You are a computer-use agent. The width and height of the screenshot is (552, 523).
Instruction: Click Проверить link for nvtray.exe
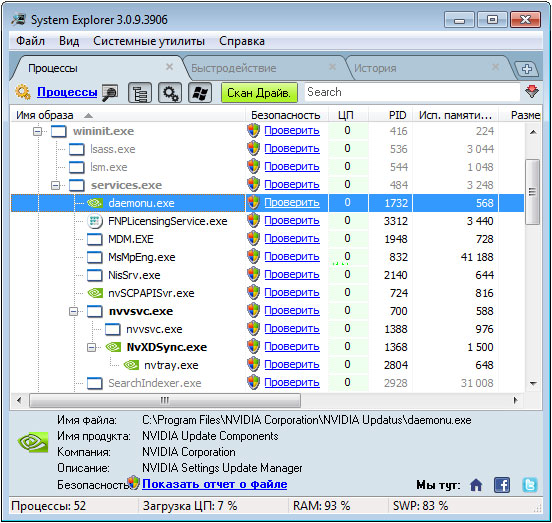pos(292,365)
